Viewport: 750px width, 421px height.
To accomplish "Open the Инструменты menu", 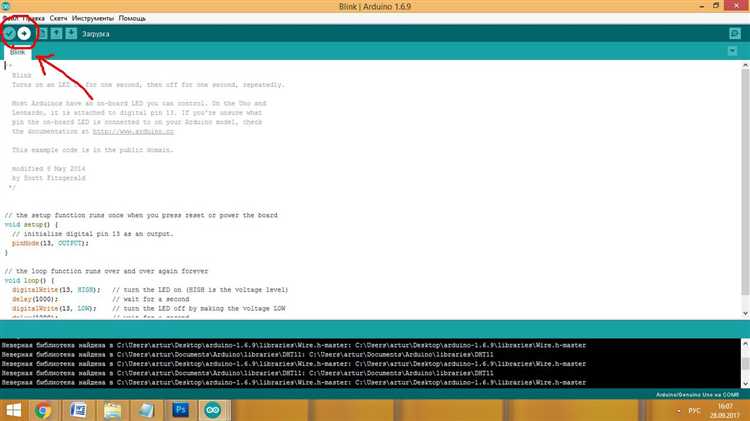I will pos(93,18).
